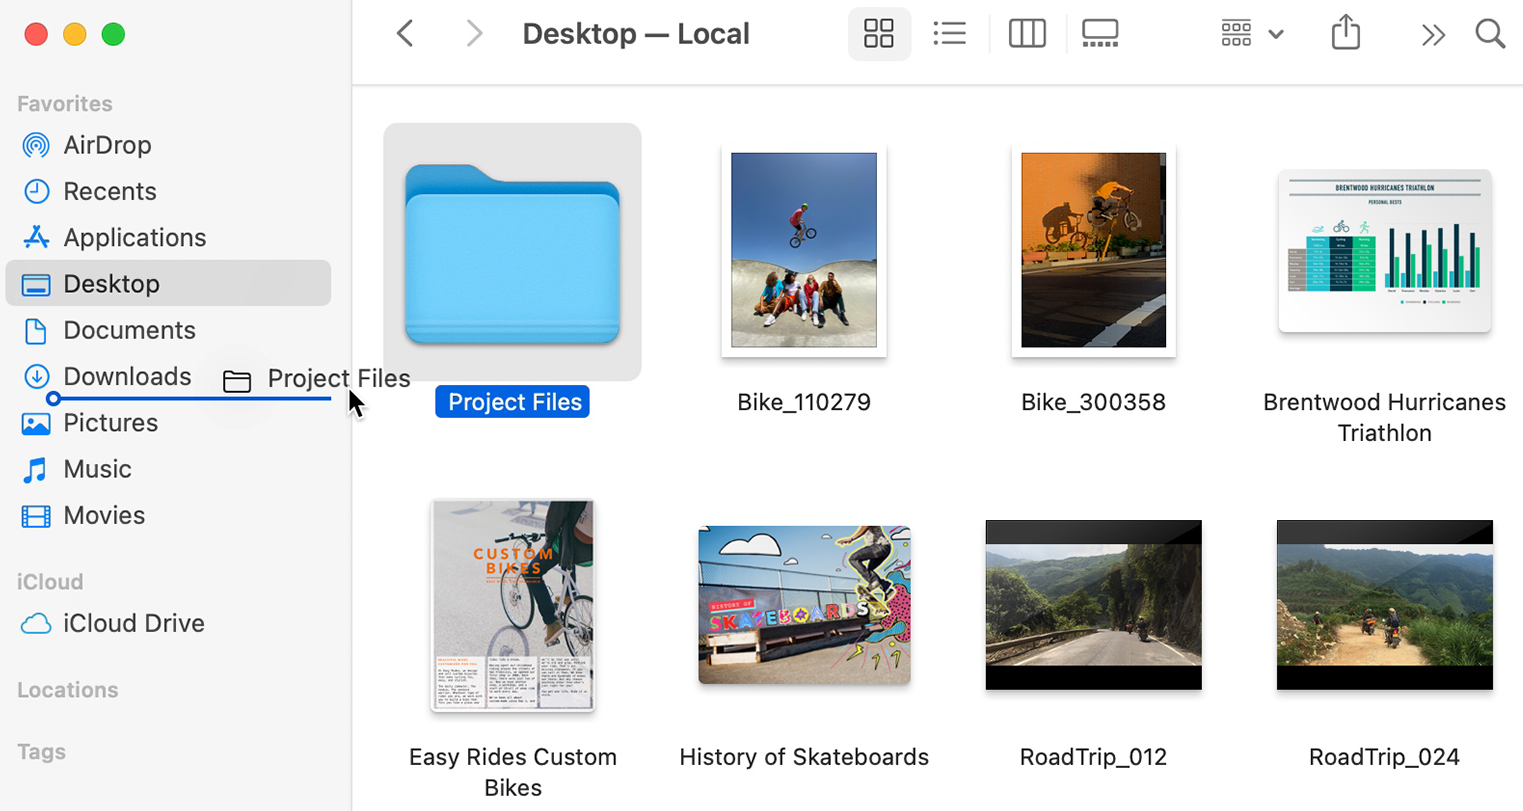This screenshot has width=1523, height=811.
Task: Select the Bike_300358 image thumbnail
Action: [1093, 250]
